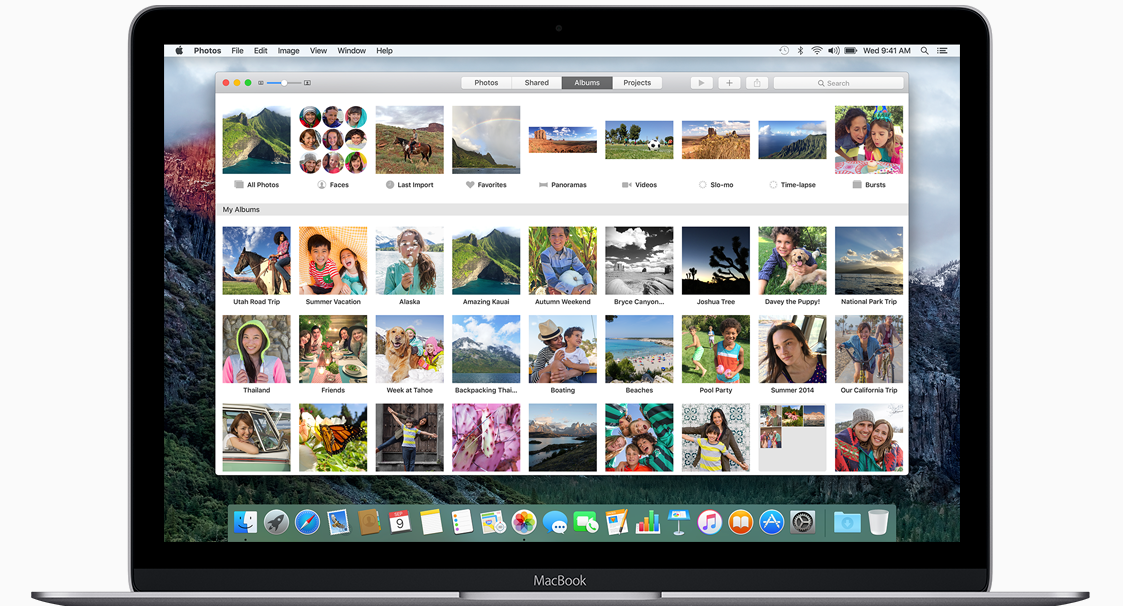Start slideshow with play button
Viewport: 1123px width, 606px height.
[x=701, y=83]
